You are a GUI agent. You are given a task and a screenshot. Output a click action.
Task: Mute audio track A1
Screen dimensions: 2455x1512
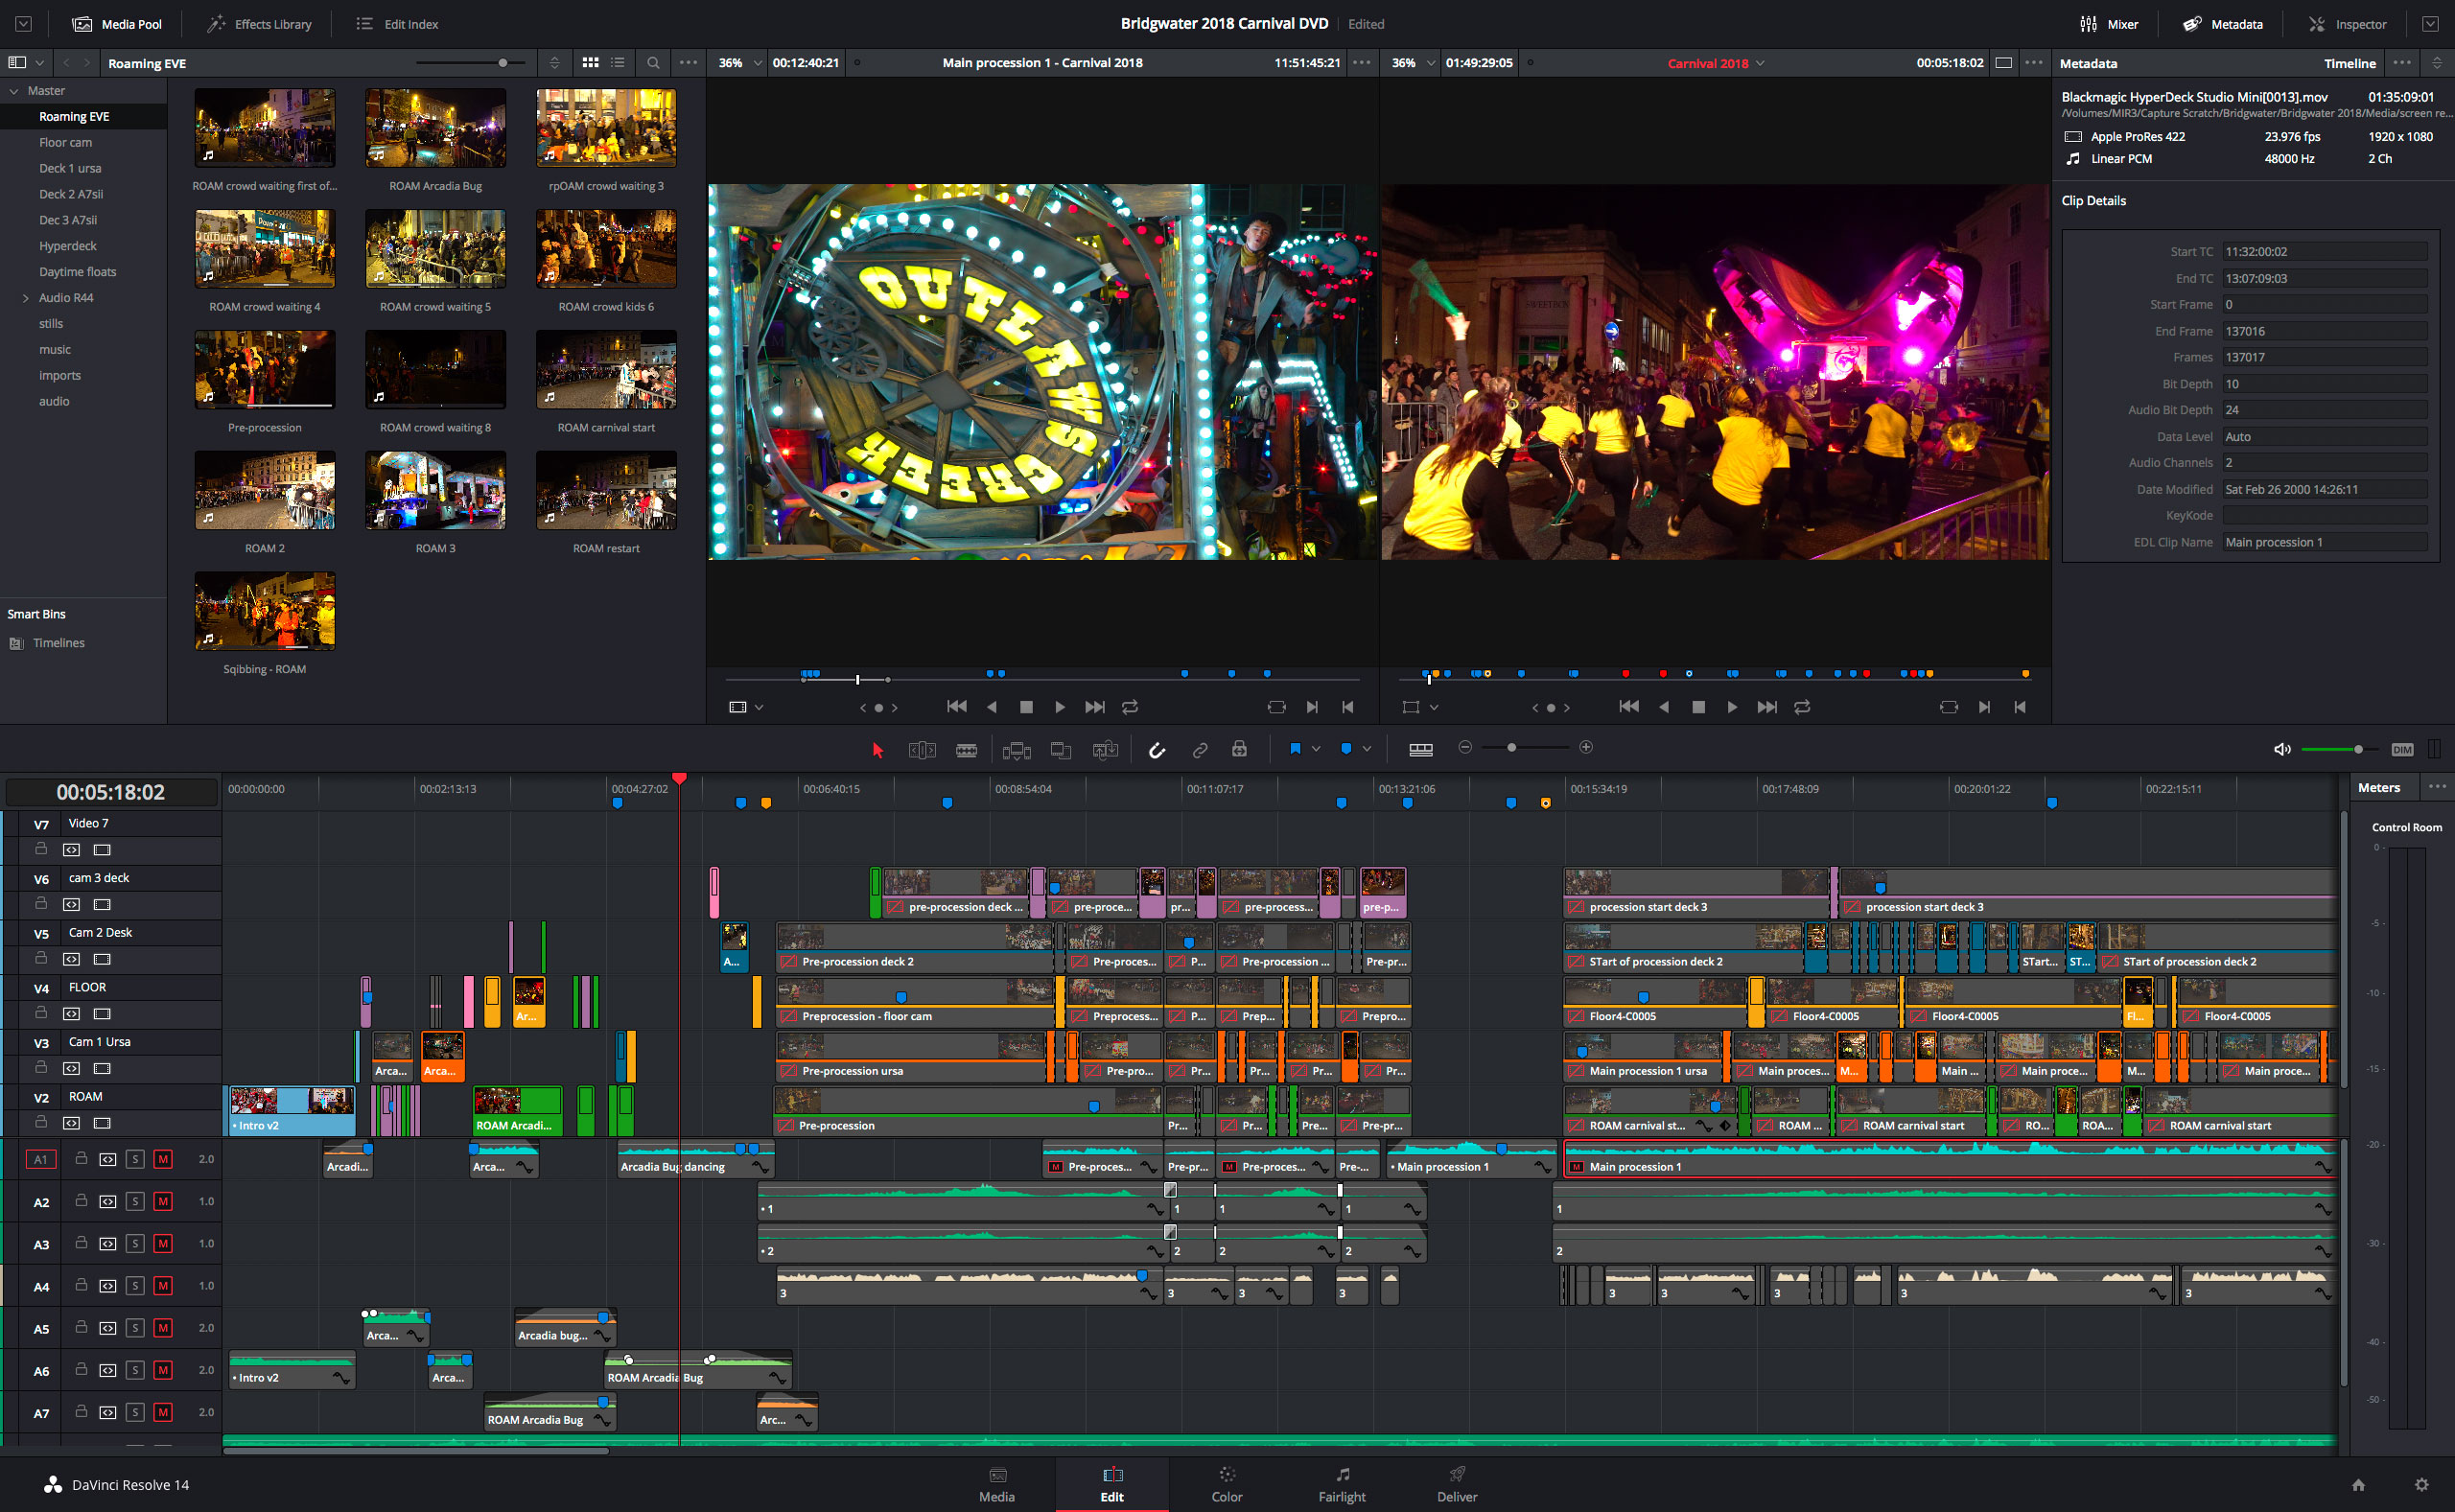pos(163,1159)
